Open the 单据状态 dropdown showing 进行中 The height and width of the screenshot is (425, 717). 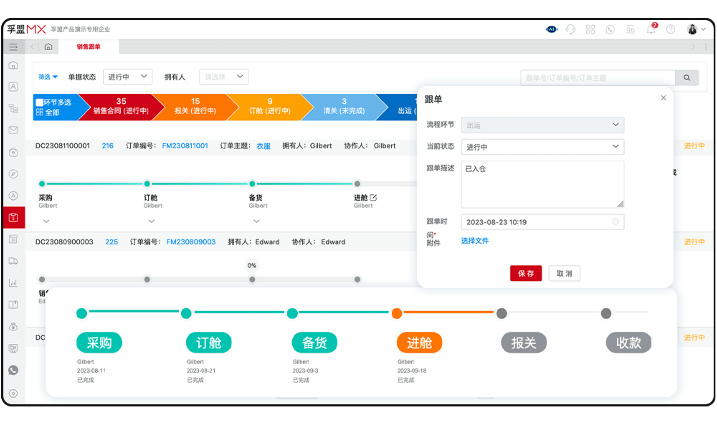[128, 76]
